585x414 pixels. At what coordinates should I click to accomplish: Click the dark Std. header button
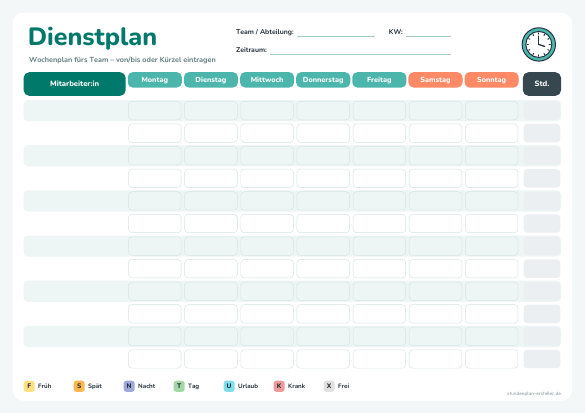click(x=542, y=84)
